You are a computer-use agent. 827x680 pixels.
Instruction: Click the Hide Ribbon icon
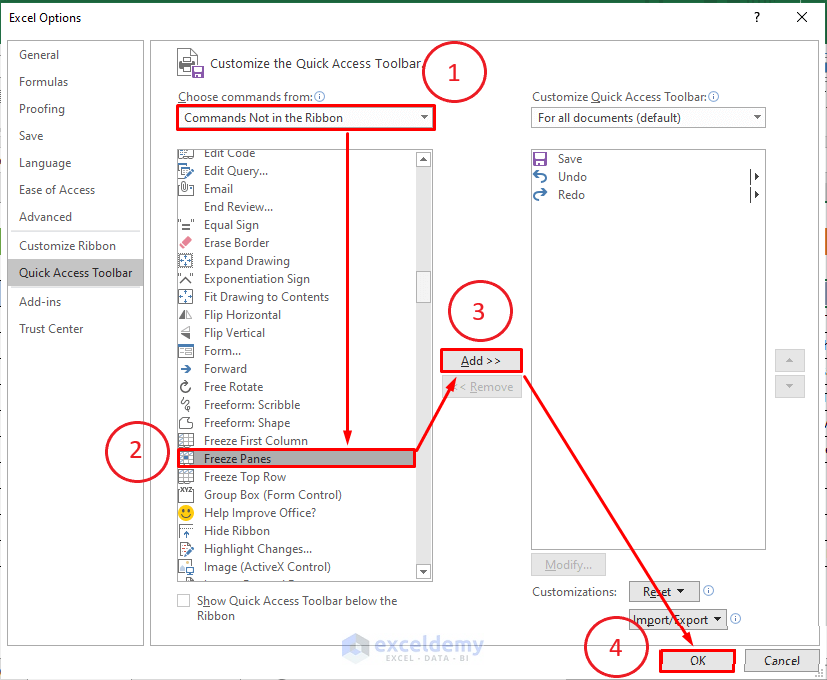[186, 531]
